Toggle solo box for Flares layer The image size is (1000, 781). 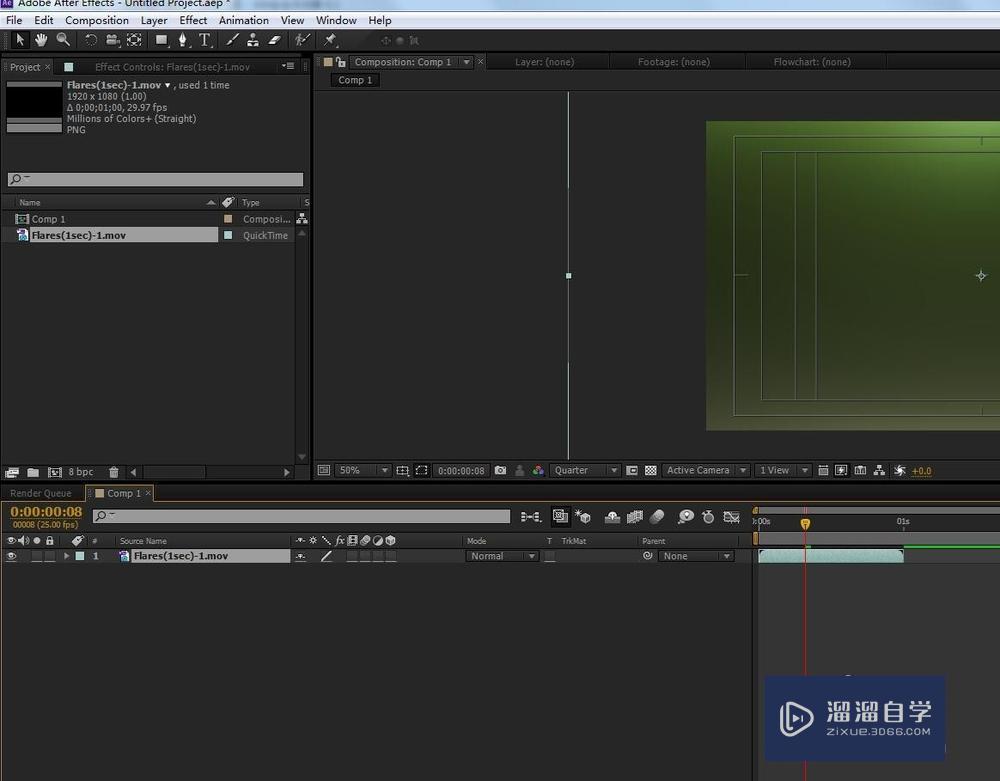(36, 556)
